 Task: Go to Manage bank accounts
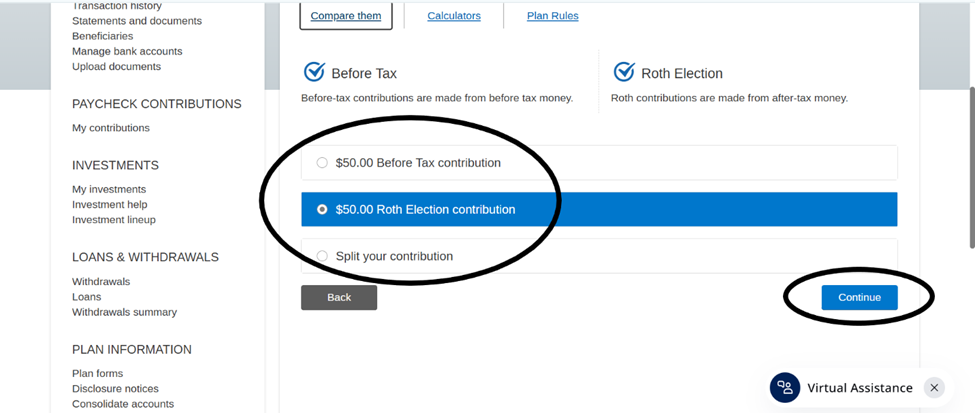tap(127, 51)
